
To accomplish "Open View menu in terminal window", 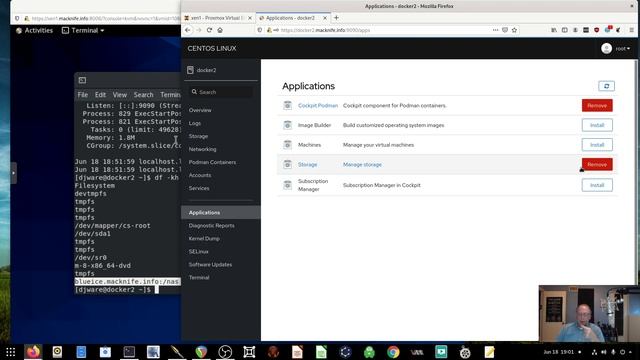I will (x=120, y=95).
